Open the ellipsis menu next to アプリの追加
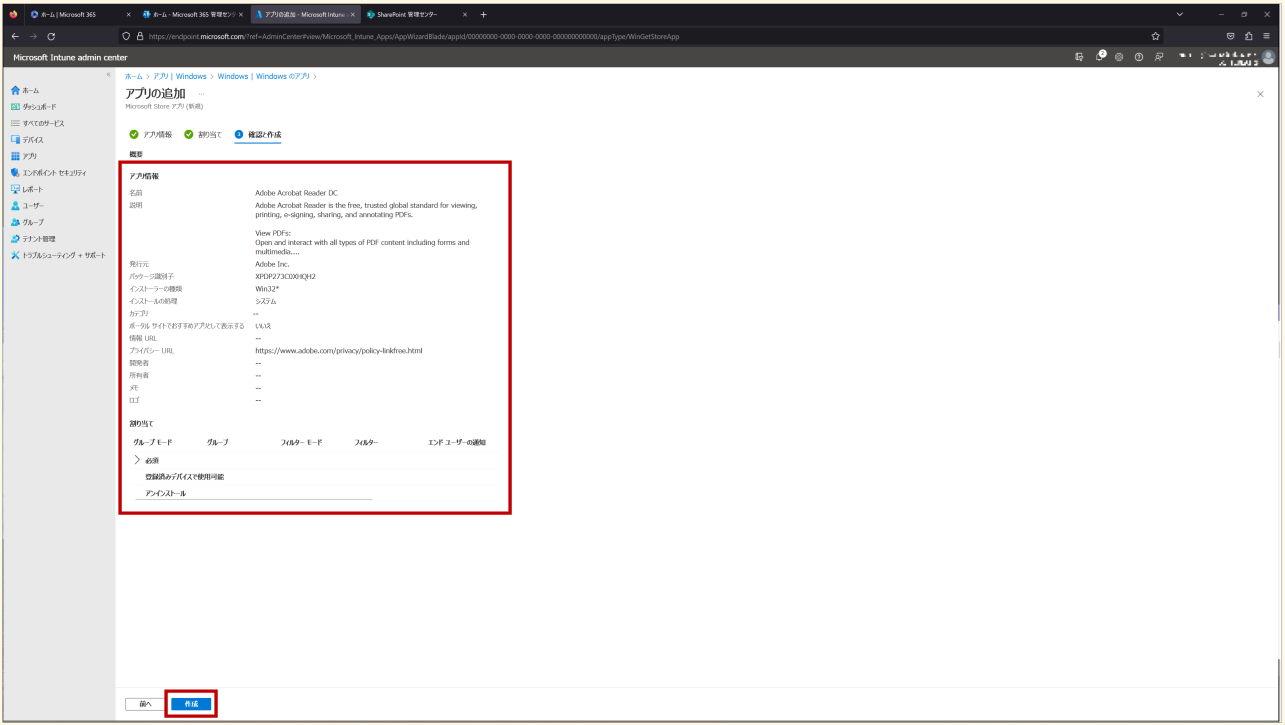The image size is (1285, 725). (x=201, y=94)
